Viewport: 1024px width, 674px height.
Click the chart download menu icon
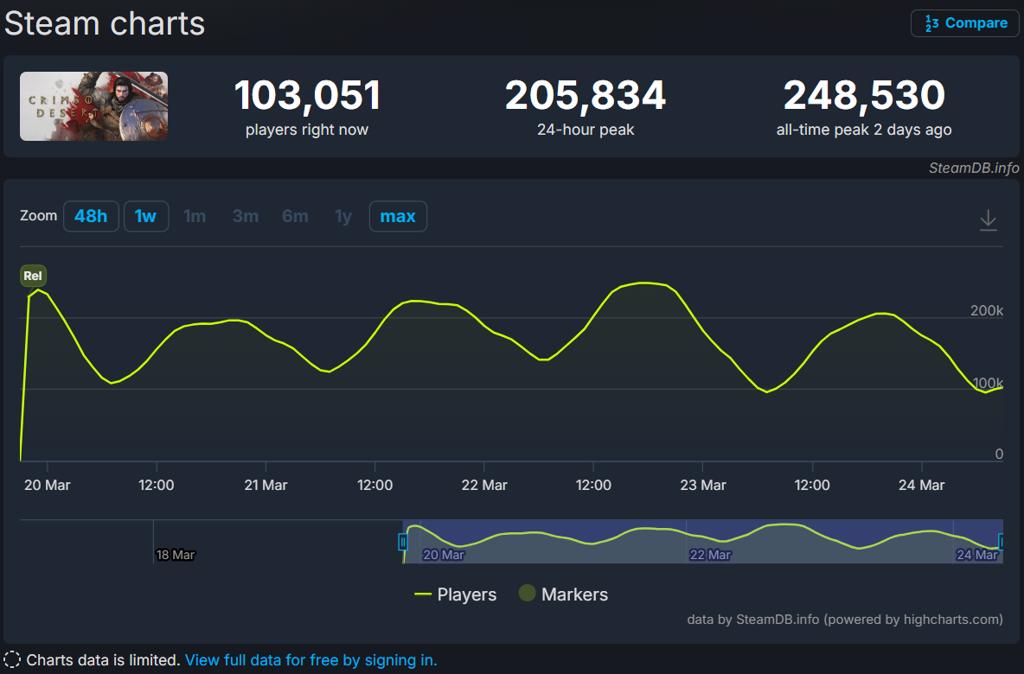(x=988, y=220)
